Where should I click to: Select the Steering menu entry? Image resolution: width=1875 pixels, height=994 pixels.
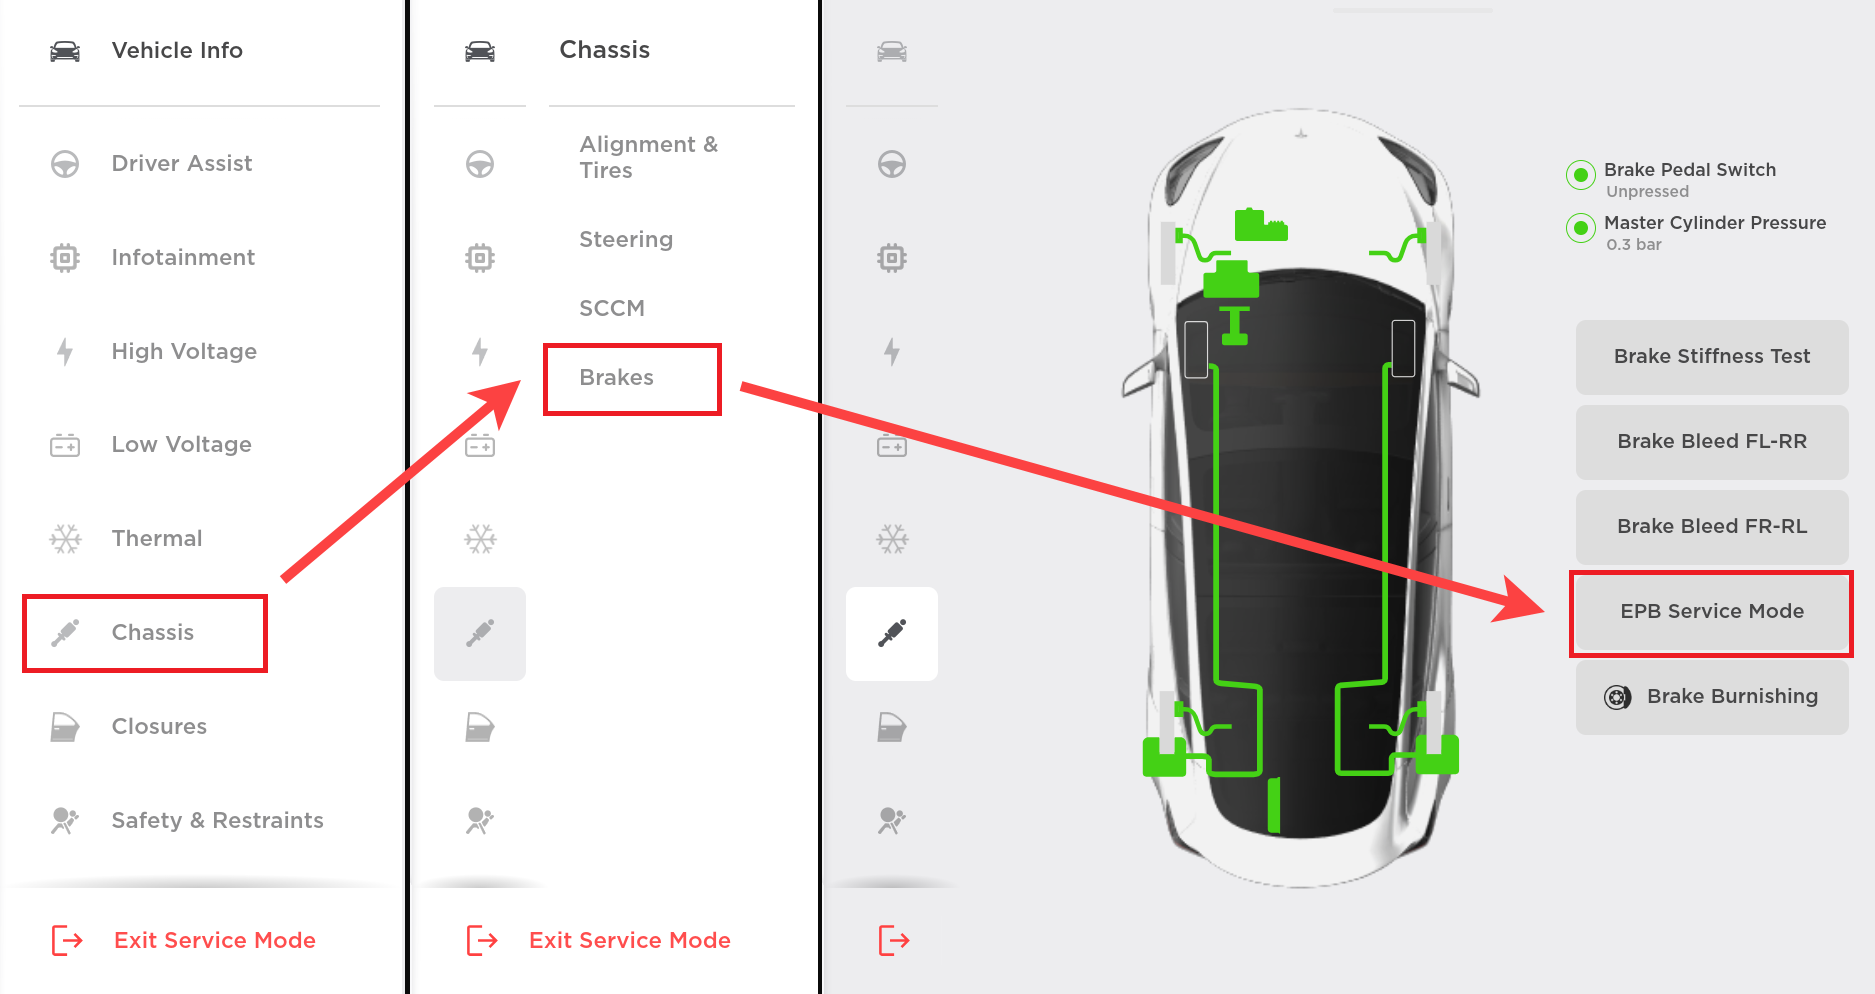(x=626, y=240)
